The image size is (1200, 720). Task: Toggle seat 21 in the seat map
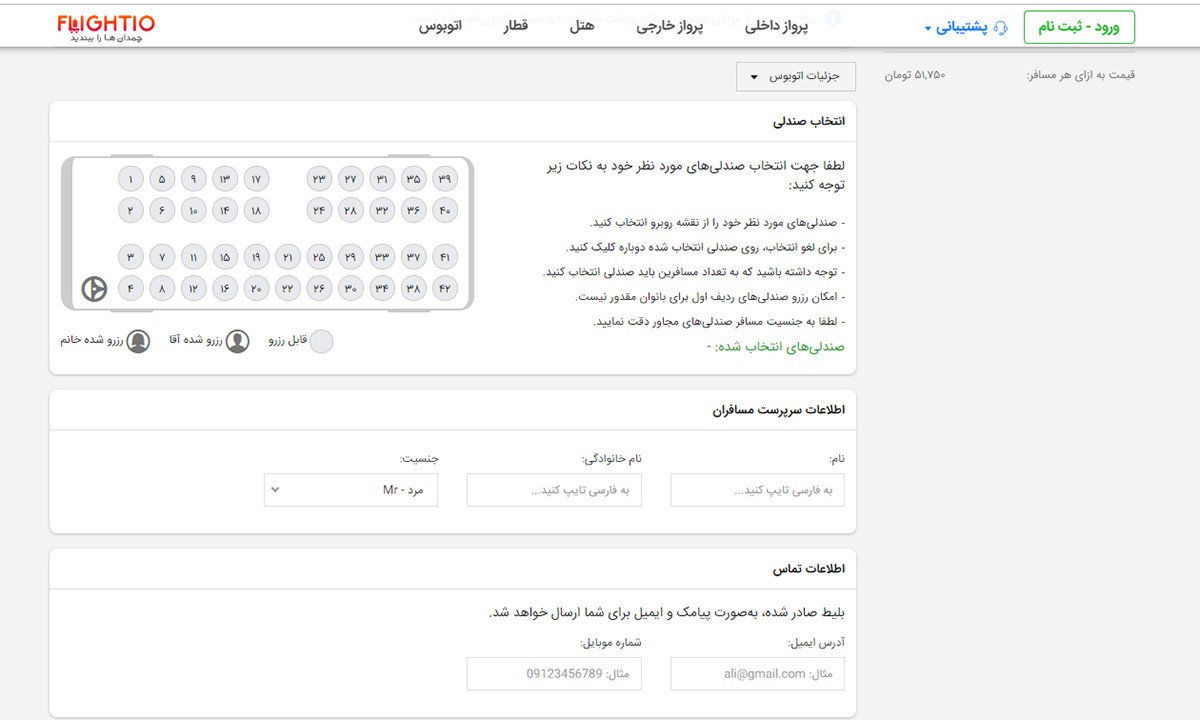pos(288,257)
